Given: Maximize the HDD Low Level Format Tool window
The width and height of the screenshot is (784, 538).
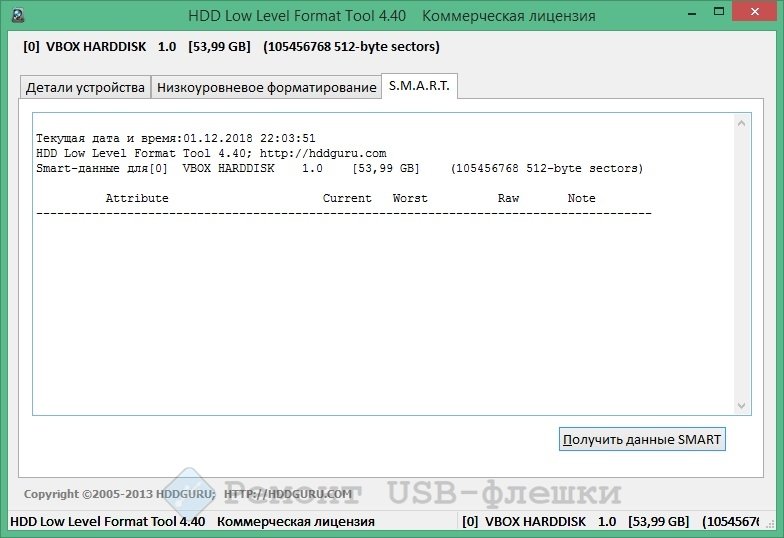Looking at the screenshot, I should coord(719,12).
